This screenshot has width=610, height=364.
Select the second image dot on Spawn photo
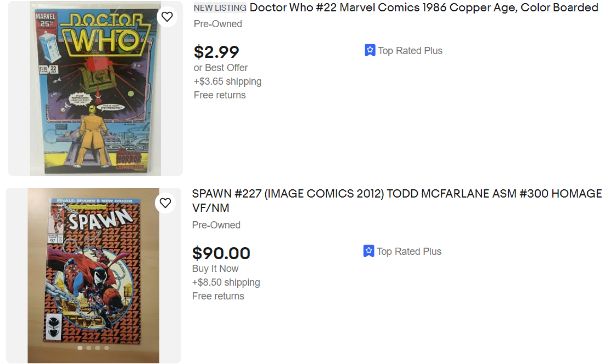tap(89, 348)
